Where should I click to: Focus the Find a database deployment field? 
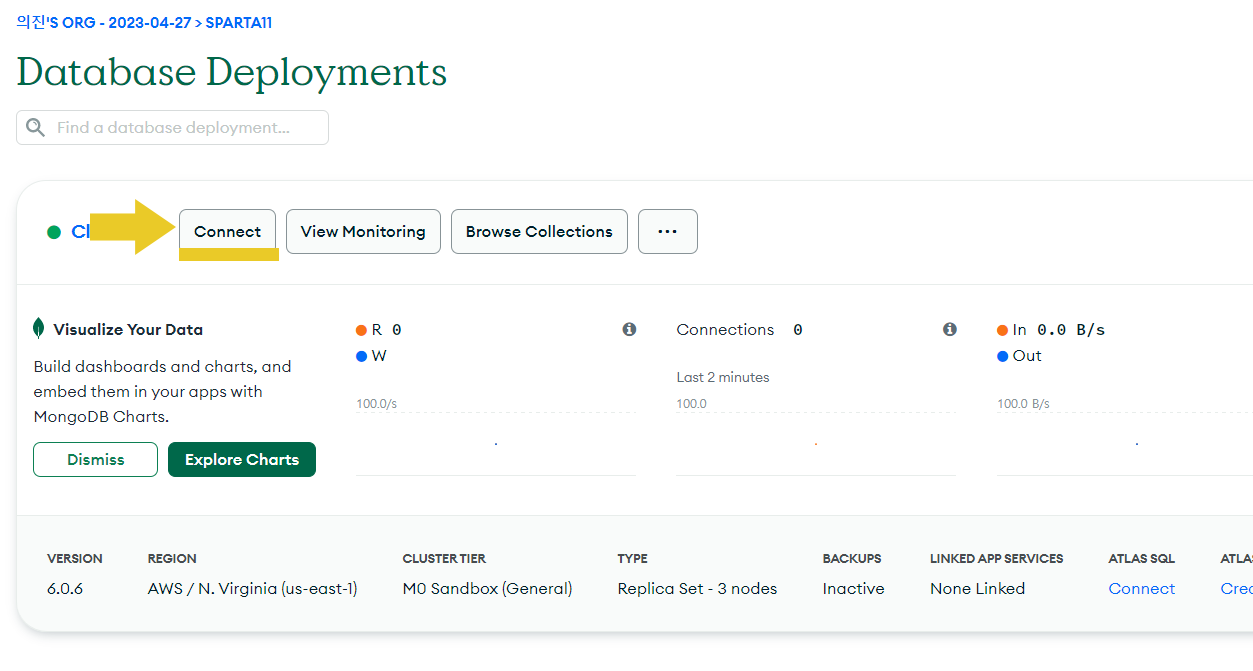coord(172,127)
